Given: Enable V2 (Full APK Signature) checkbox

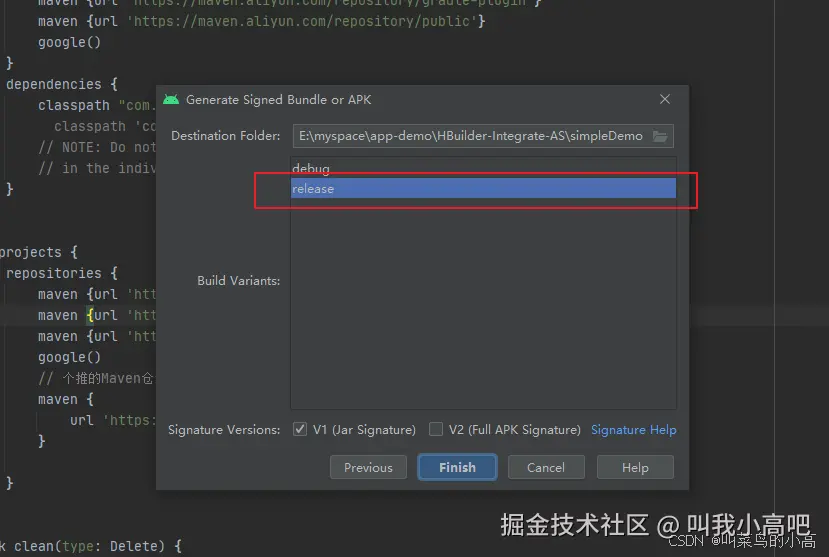Looking at the screenshot, I should pos(436,429).
